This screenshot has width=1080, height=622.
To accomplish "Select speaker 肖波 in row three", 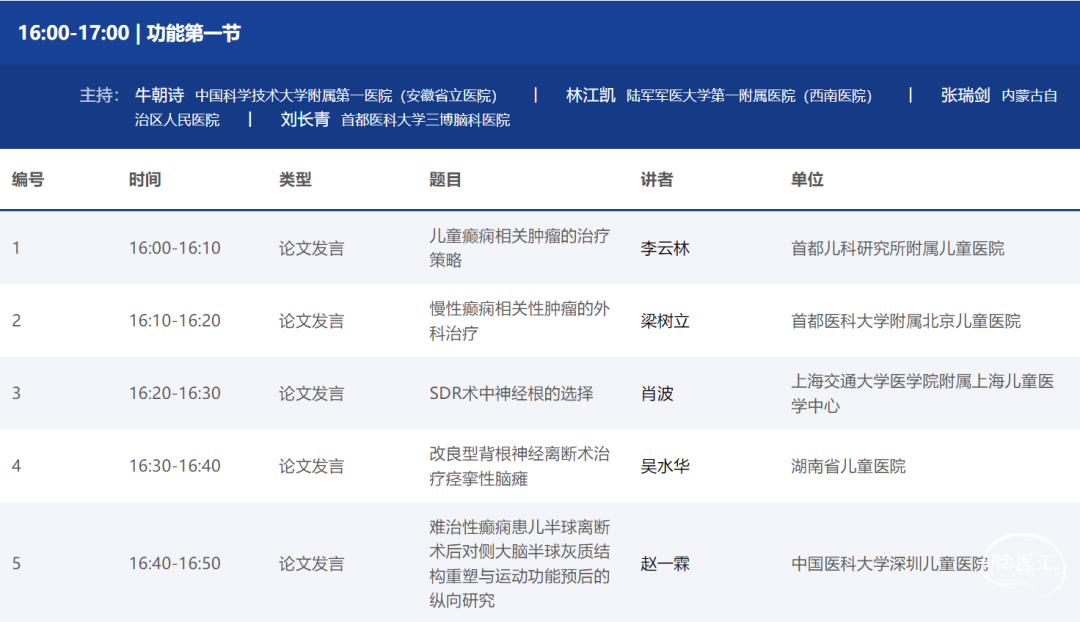I will click(x=657, y=394).
